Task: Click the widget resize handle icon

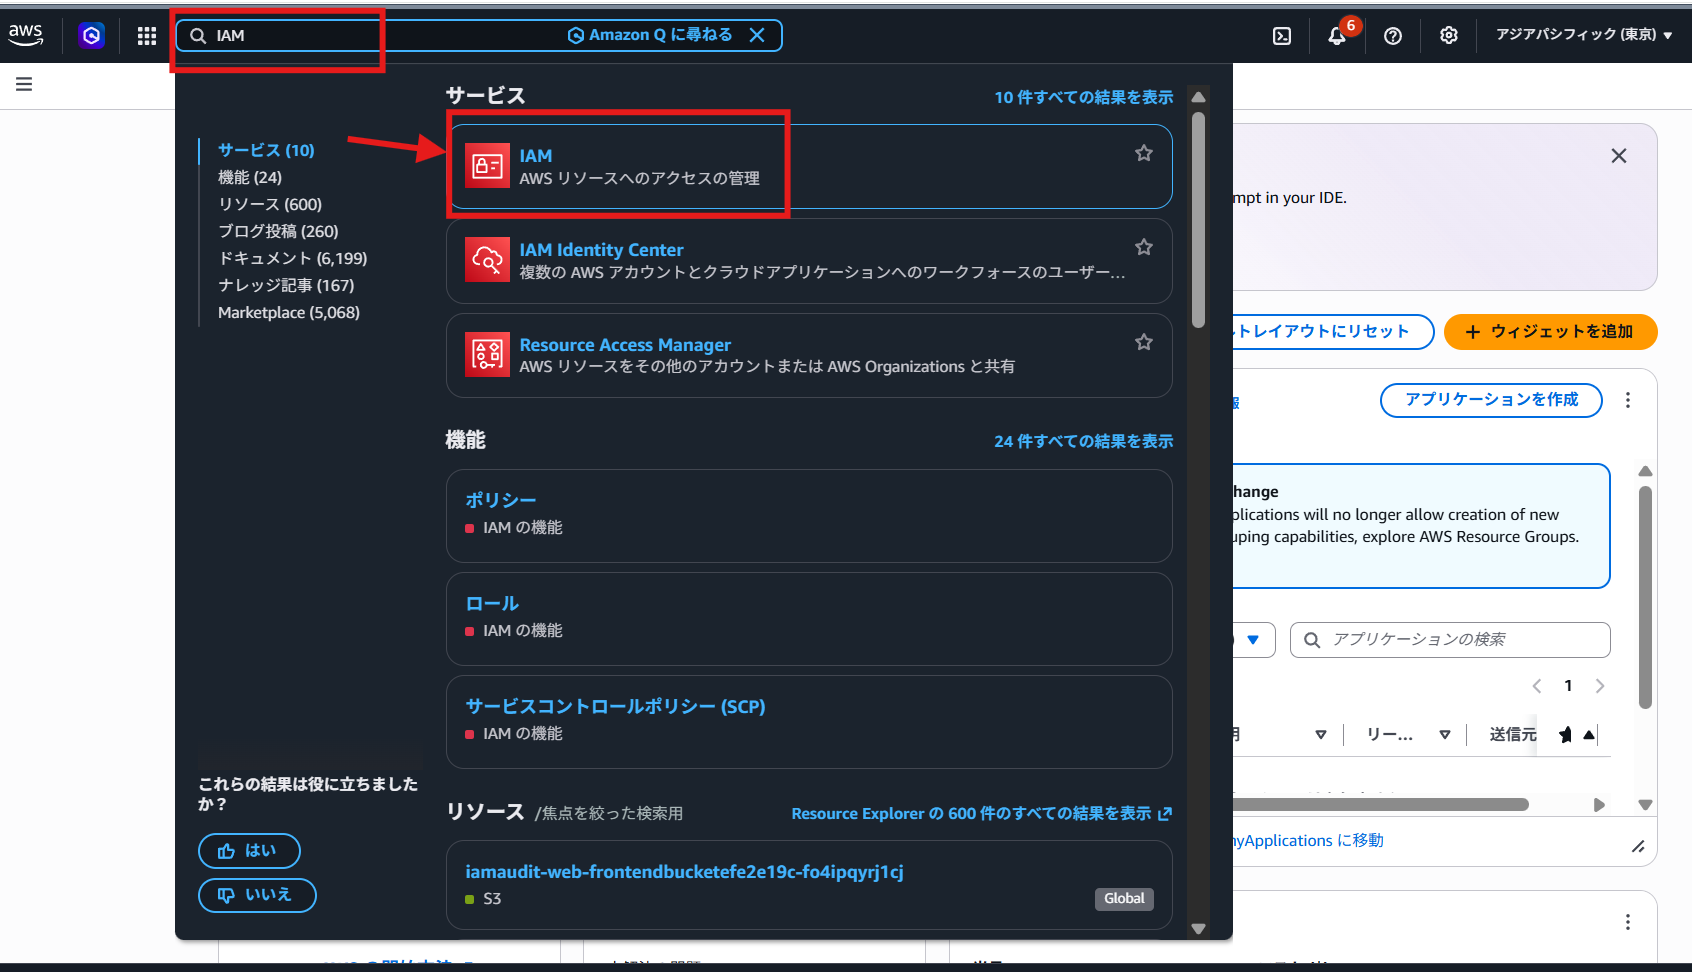Action: [1638, 847]
